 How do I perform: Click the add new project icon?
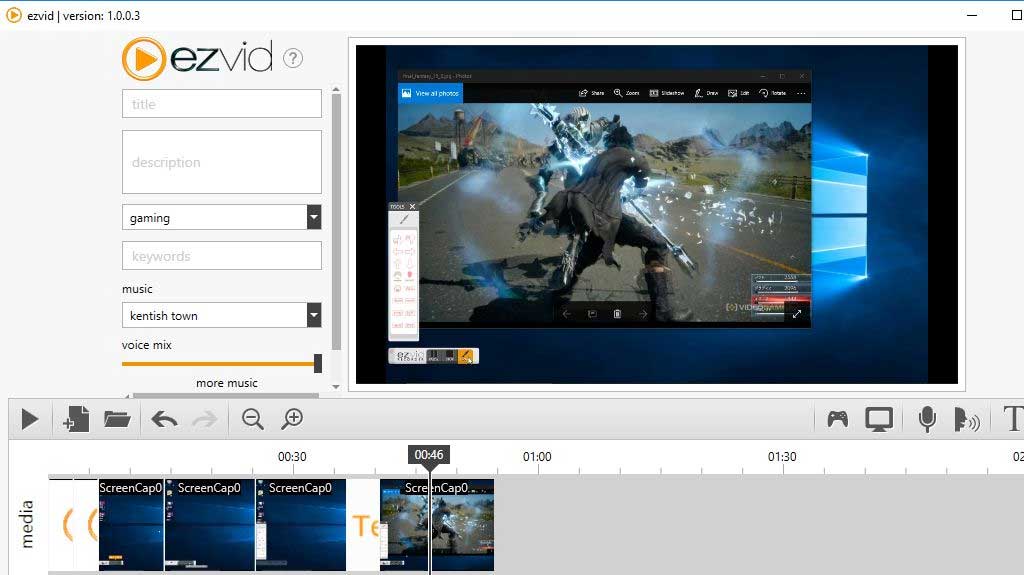(76, 419)
